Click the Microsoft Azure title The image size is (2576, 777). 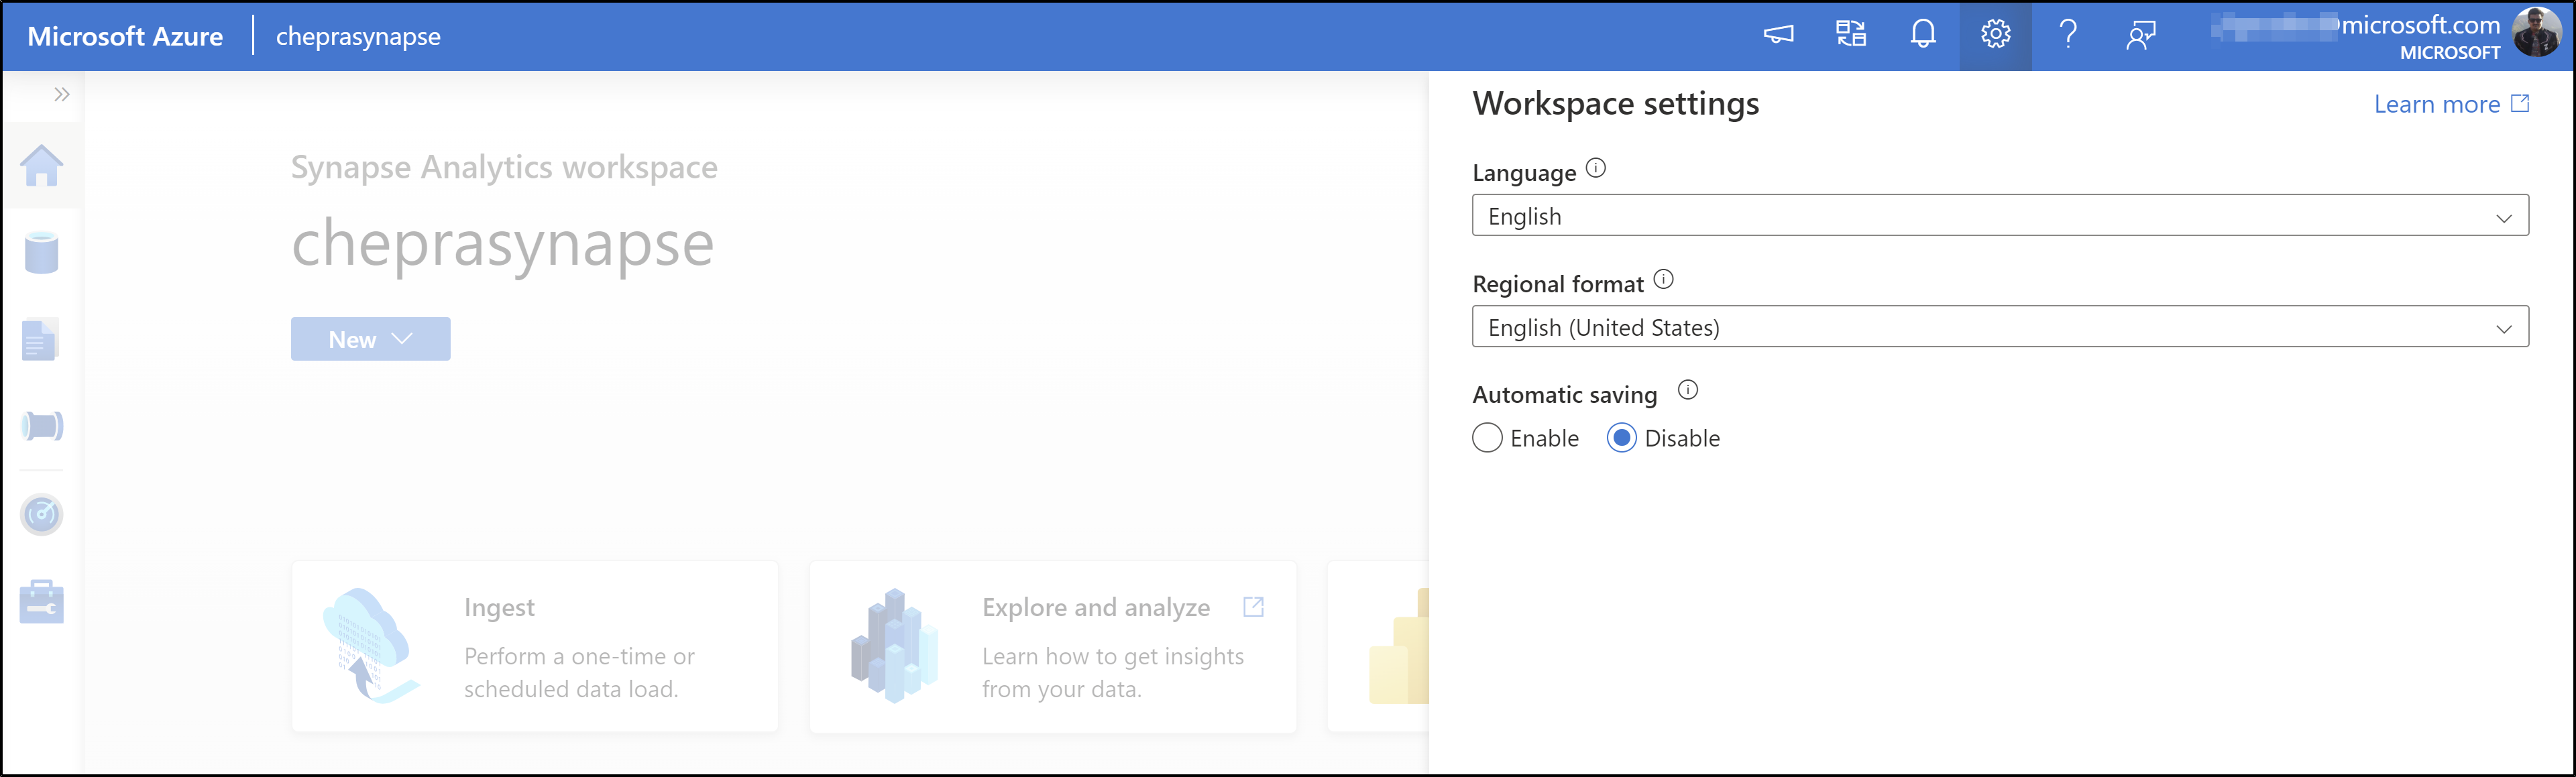click(x=125, y=36)
